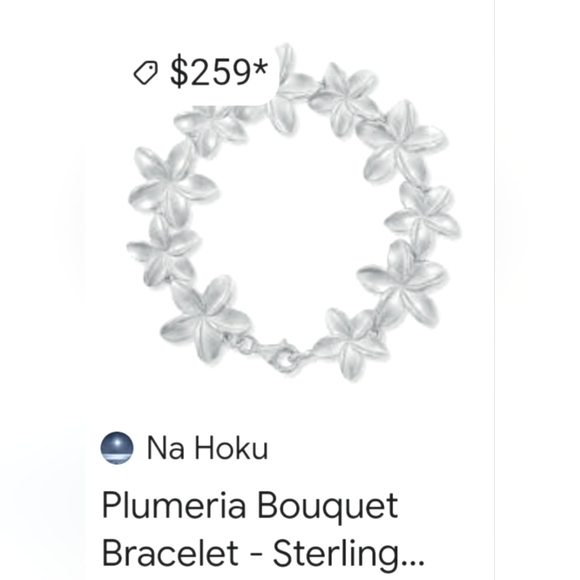Click the ellipsis ending the truncated title
Image resolution: width=580 pixels, height=580 pixels.
point(412,562)
